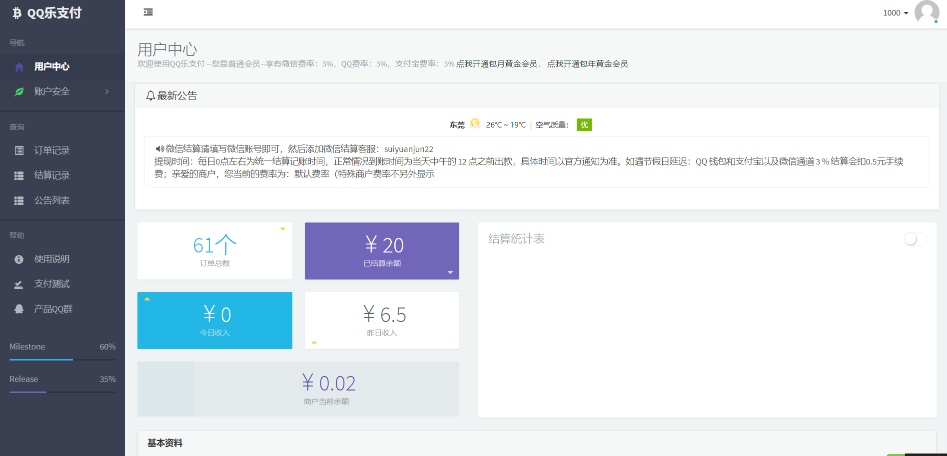Click 点我开通包年黄金会员 link
Image resolution: width=947 pixels, height=456 pixels.
click(588, 64)
